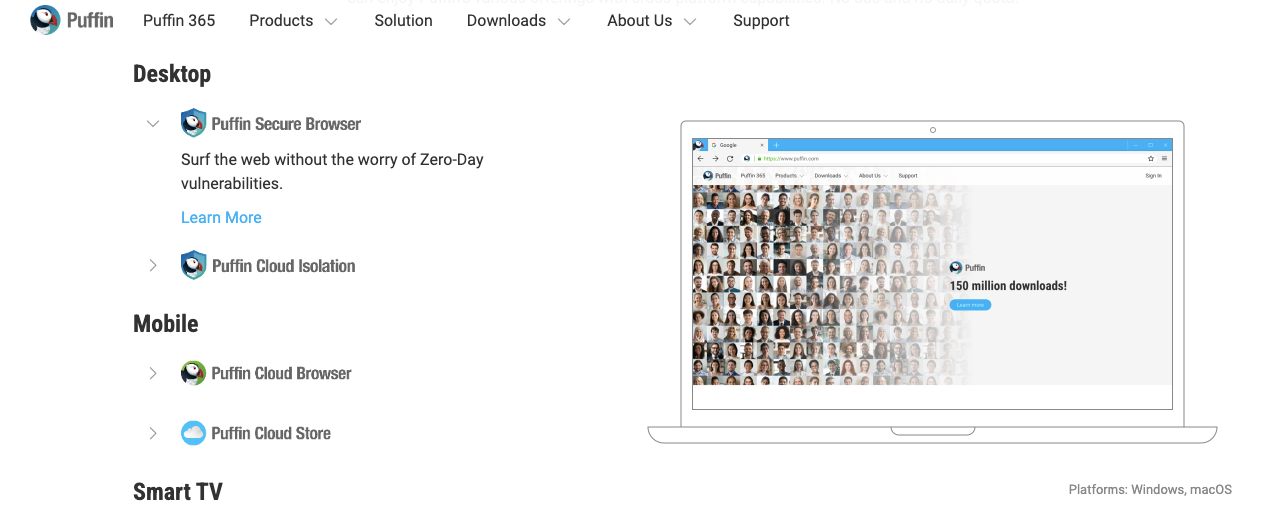
Task: Click the Mobile section heading
Action: 166,324
